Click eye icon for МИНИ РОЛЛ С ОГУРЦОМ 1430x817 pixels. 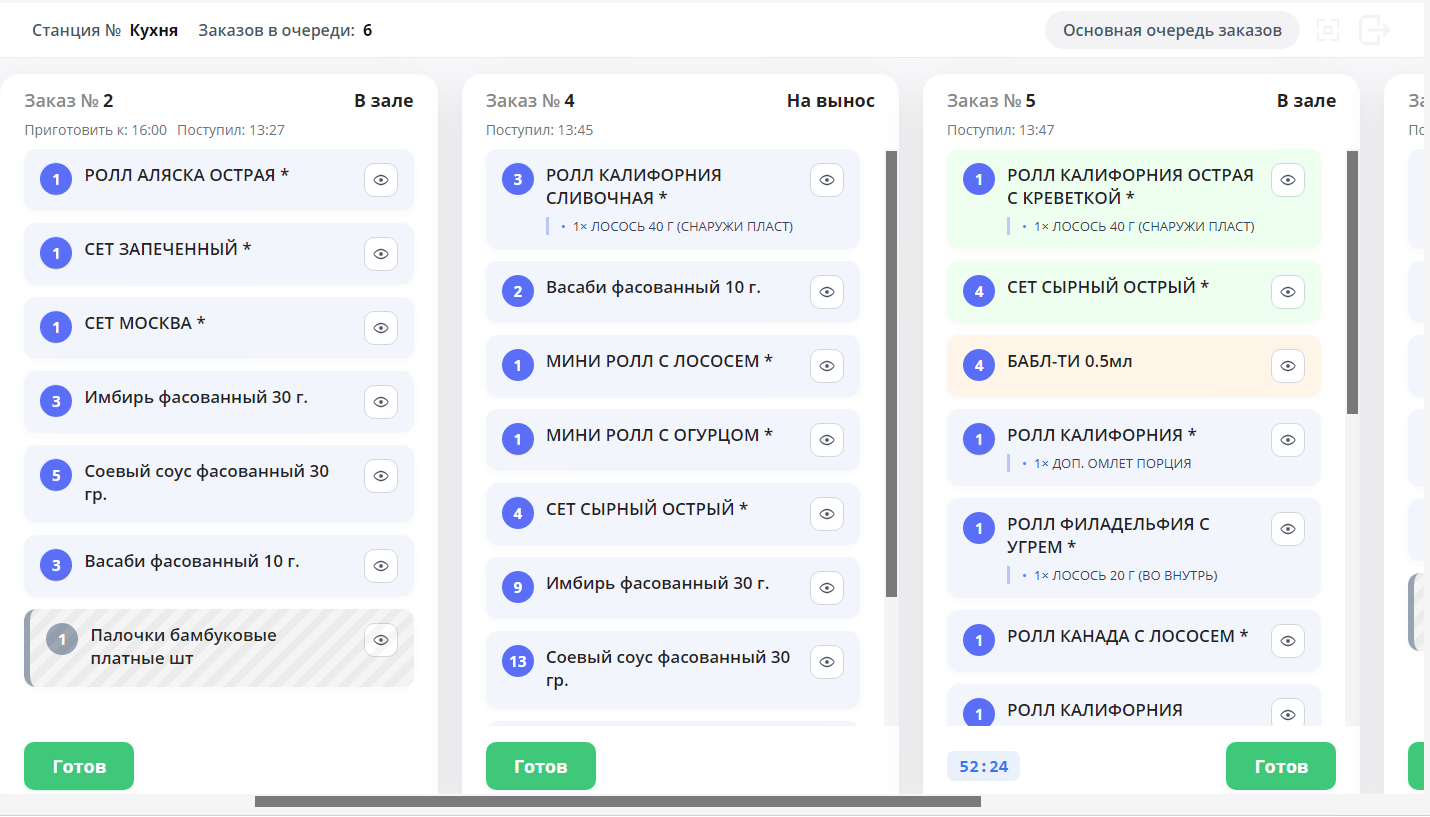click(827, 440)
